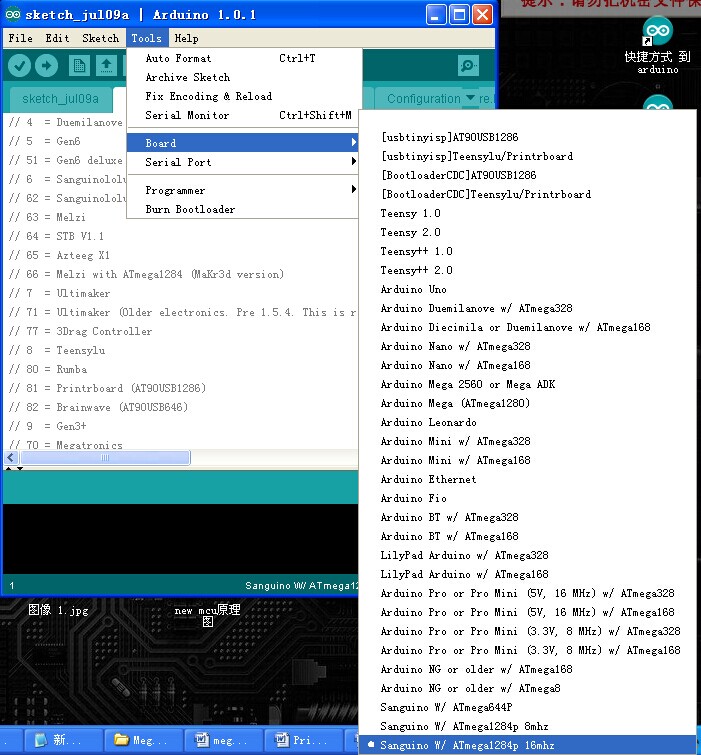Click the scrollbar left arrow in editor

pos(12,457)
